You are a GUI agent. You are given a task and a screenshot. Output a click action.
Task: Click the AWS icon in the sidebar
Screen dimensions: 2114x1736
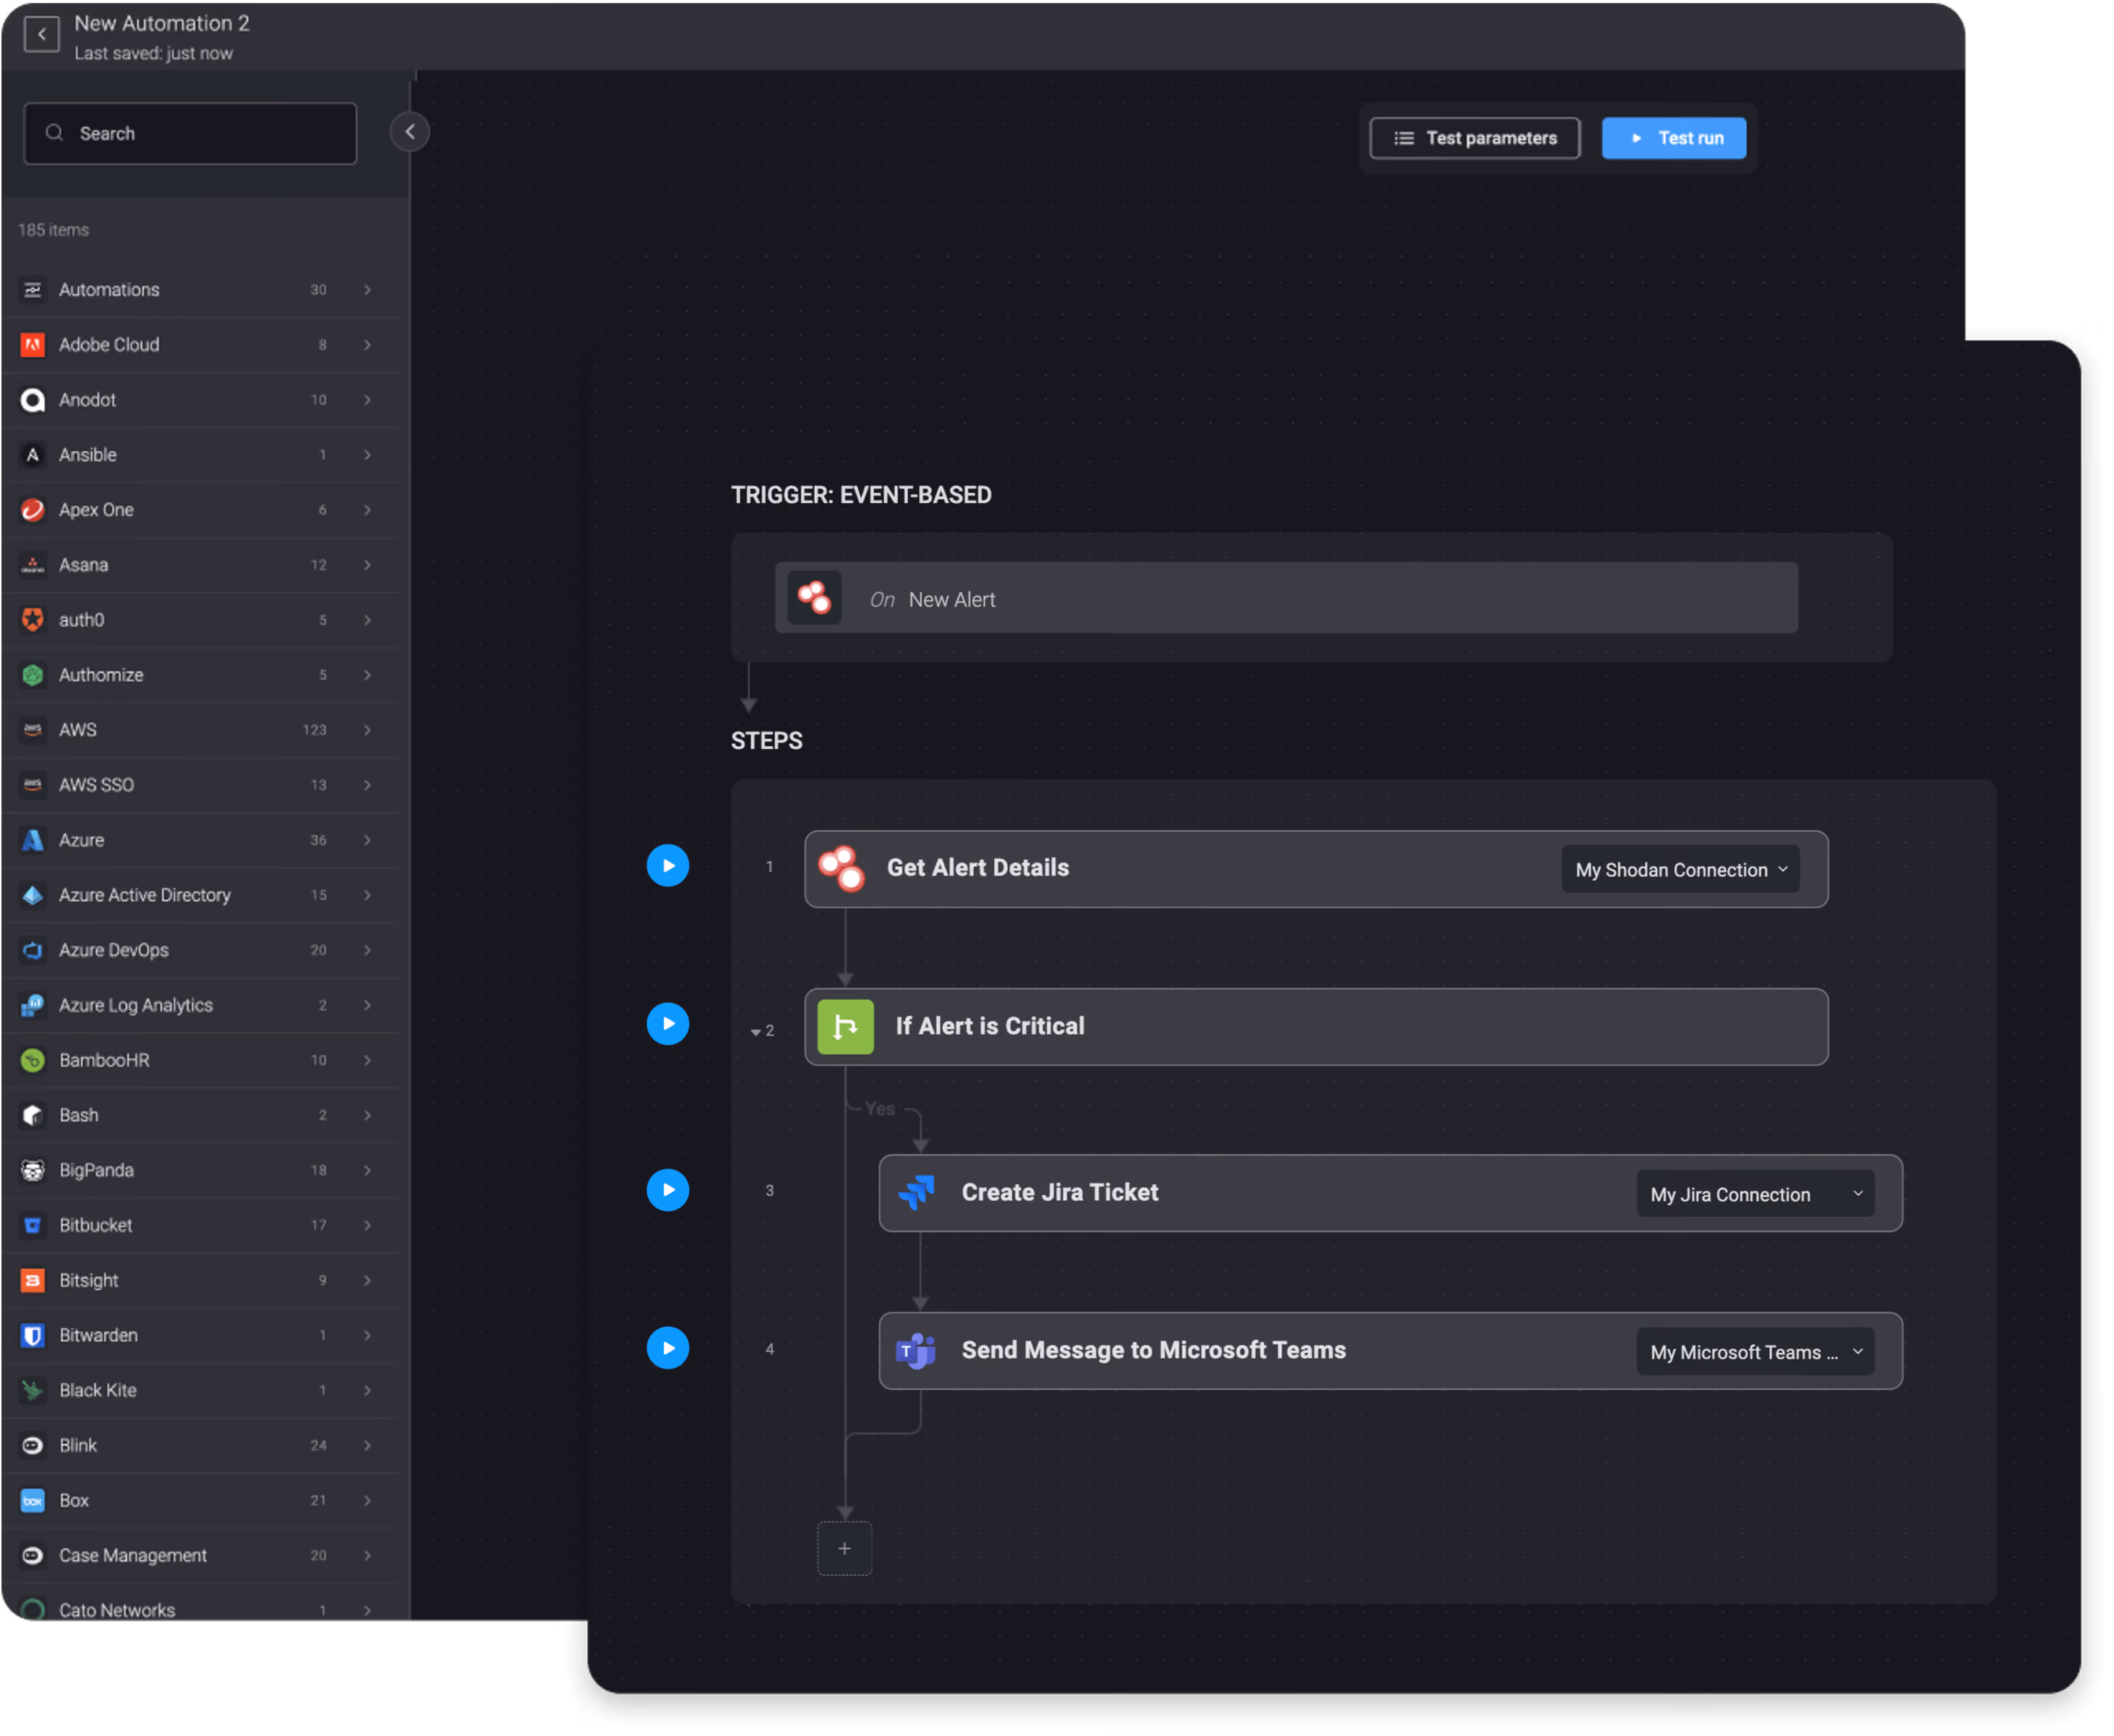[x=33, y=730]
